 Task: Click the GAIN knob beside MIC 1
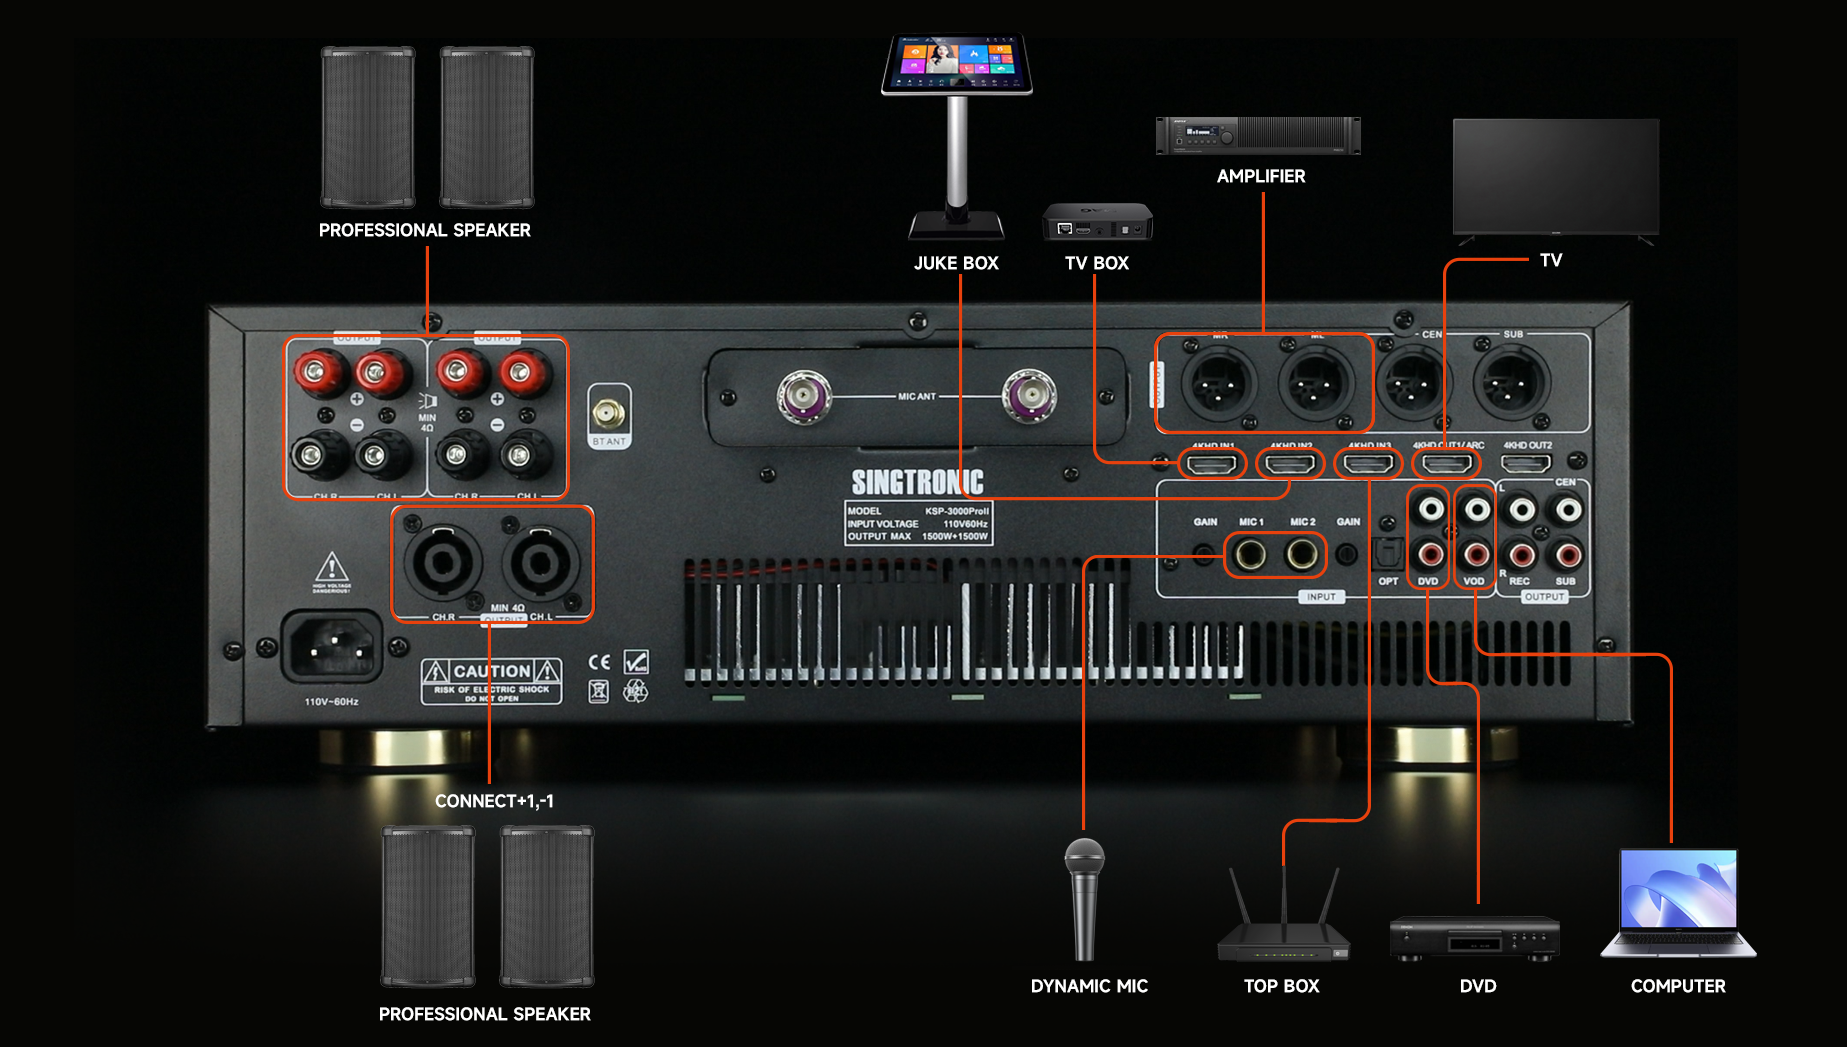[1205, 554]
